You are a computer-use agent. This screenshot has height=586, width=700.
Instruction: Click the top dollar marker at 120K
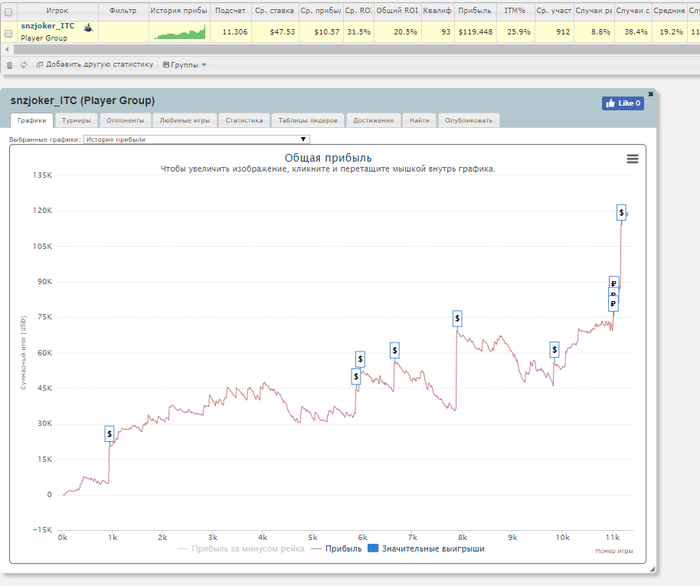(621, 212)
